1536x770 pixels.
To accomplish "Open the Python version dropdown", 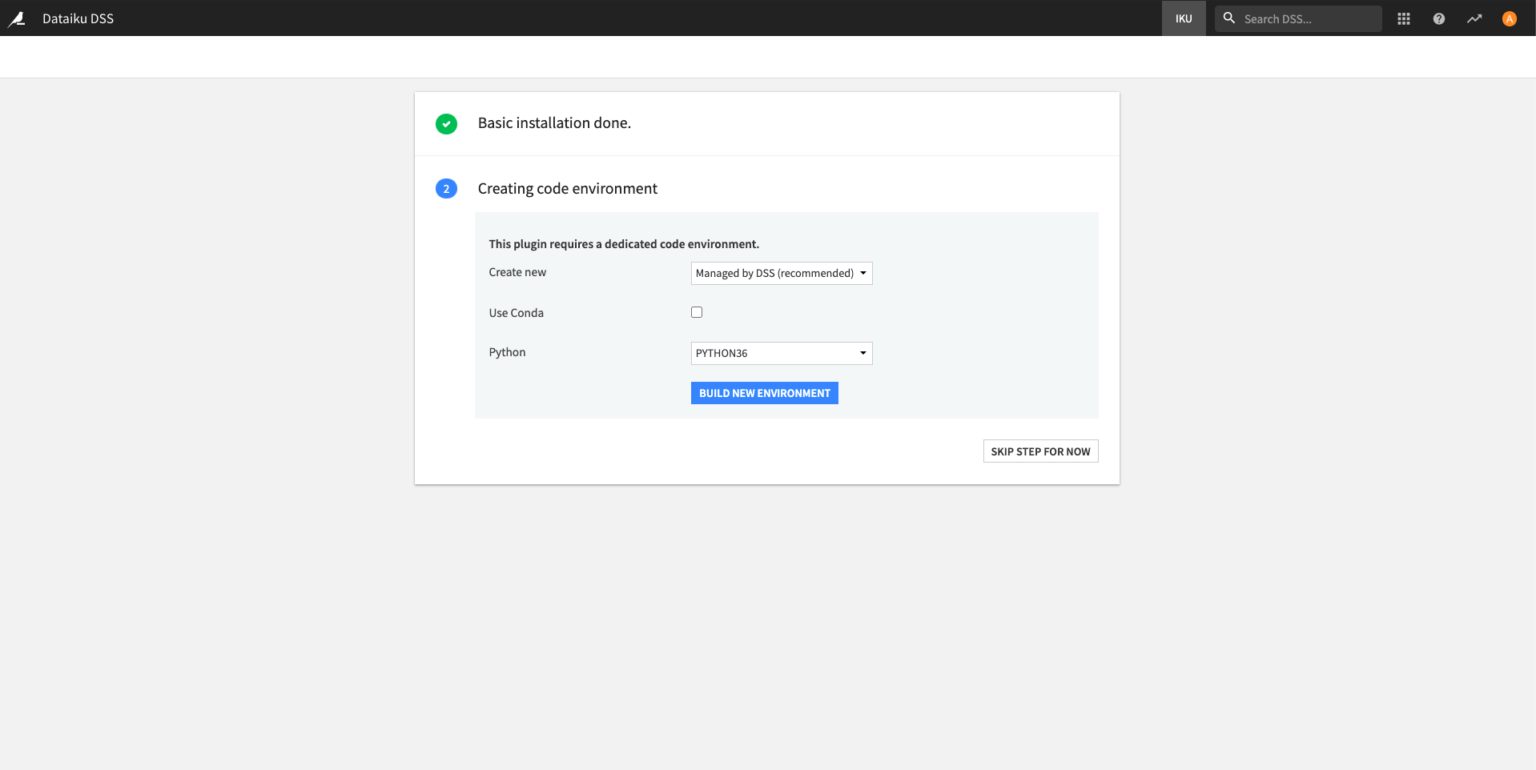I will click(x=781, y=352).
